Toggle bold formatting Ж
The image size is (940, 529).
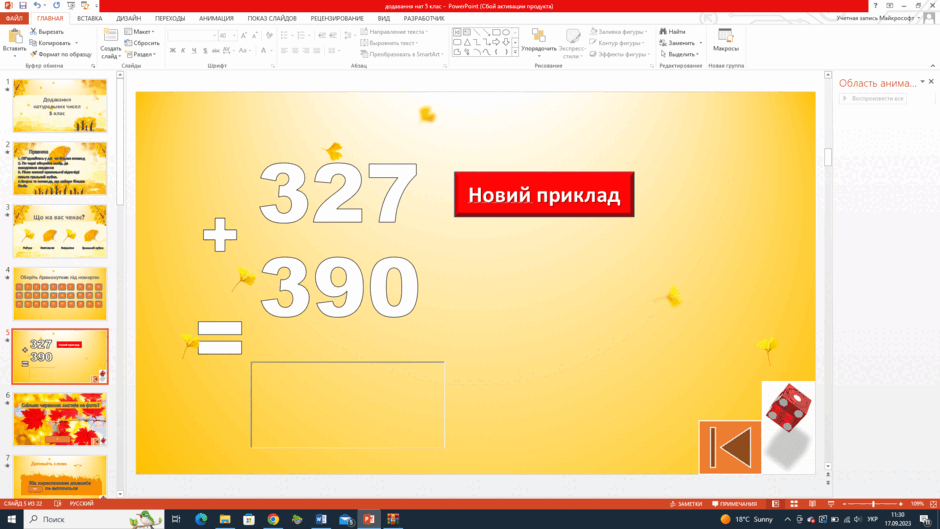[173, 50]
